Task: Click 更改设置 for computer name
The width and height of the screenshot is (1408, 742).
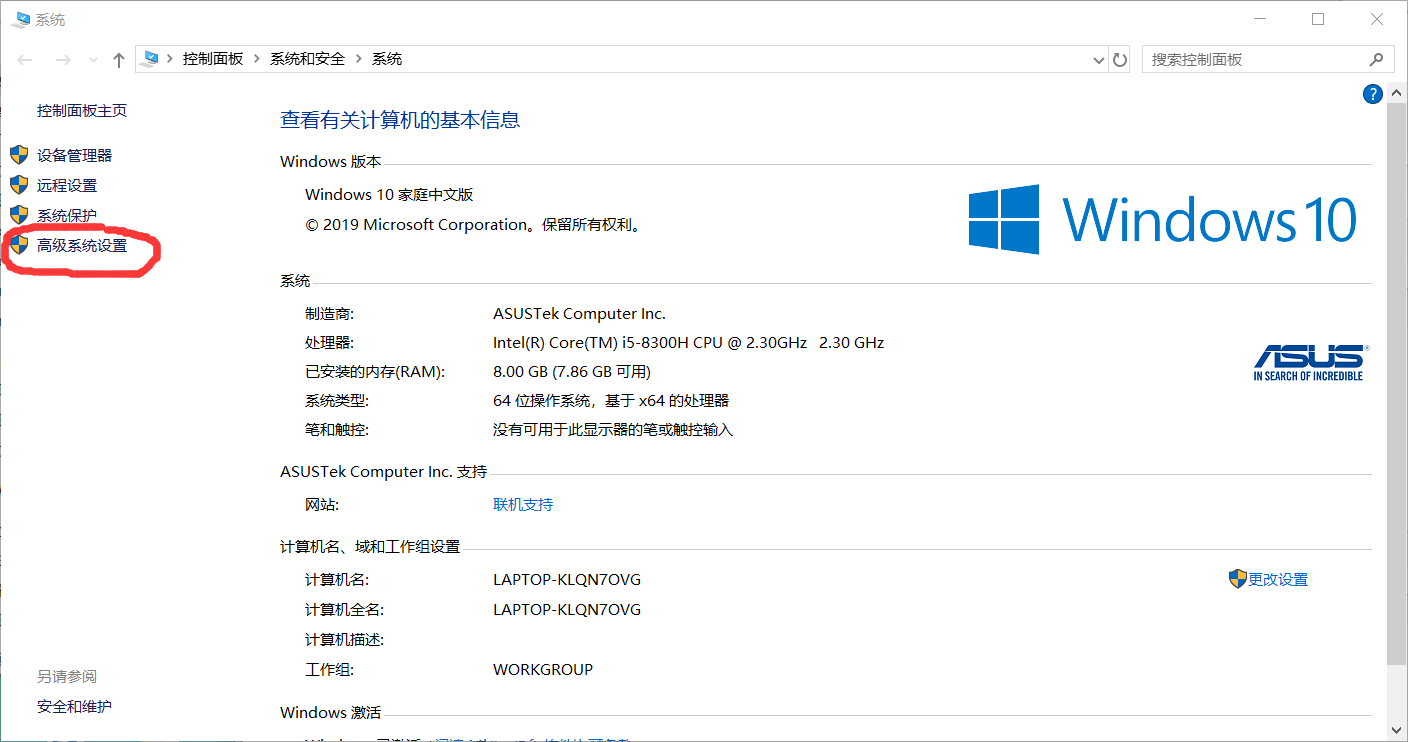Action: point(1278,579)
